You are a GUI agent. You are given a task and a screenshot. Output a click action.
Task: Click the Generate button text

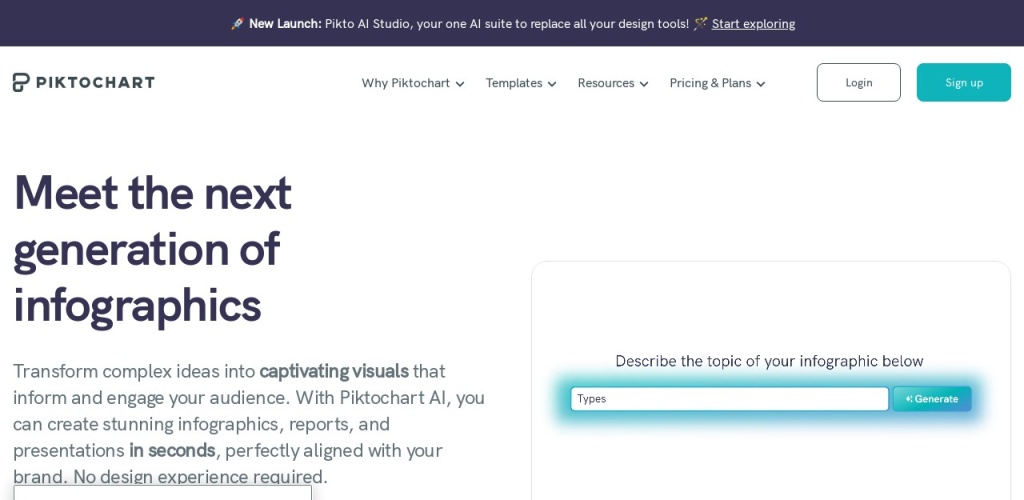point(937,399)
